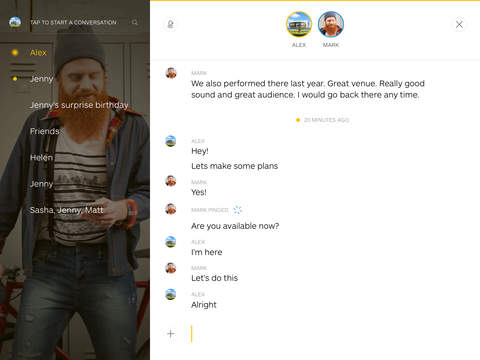Open your own profile avatar in sidebar header
Screen dimensions: 480x360
pyautogui.click(x=15, y=22)
